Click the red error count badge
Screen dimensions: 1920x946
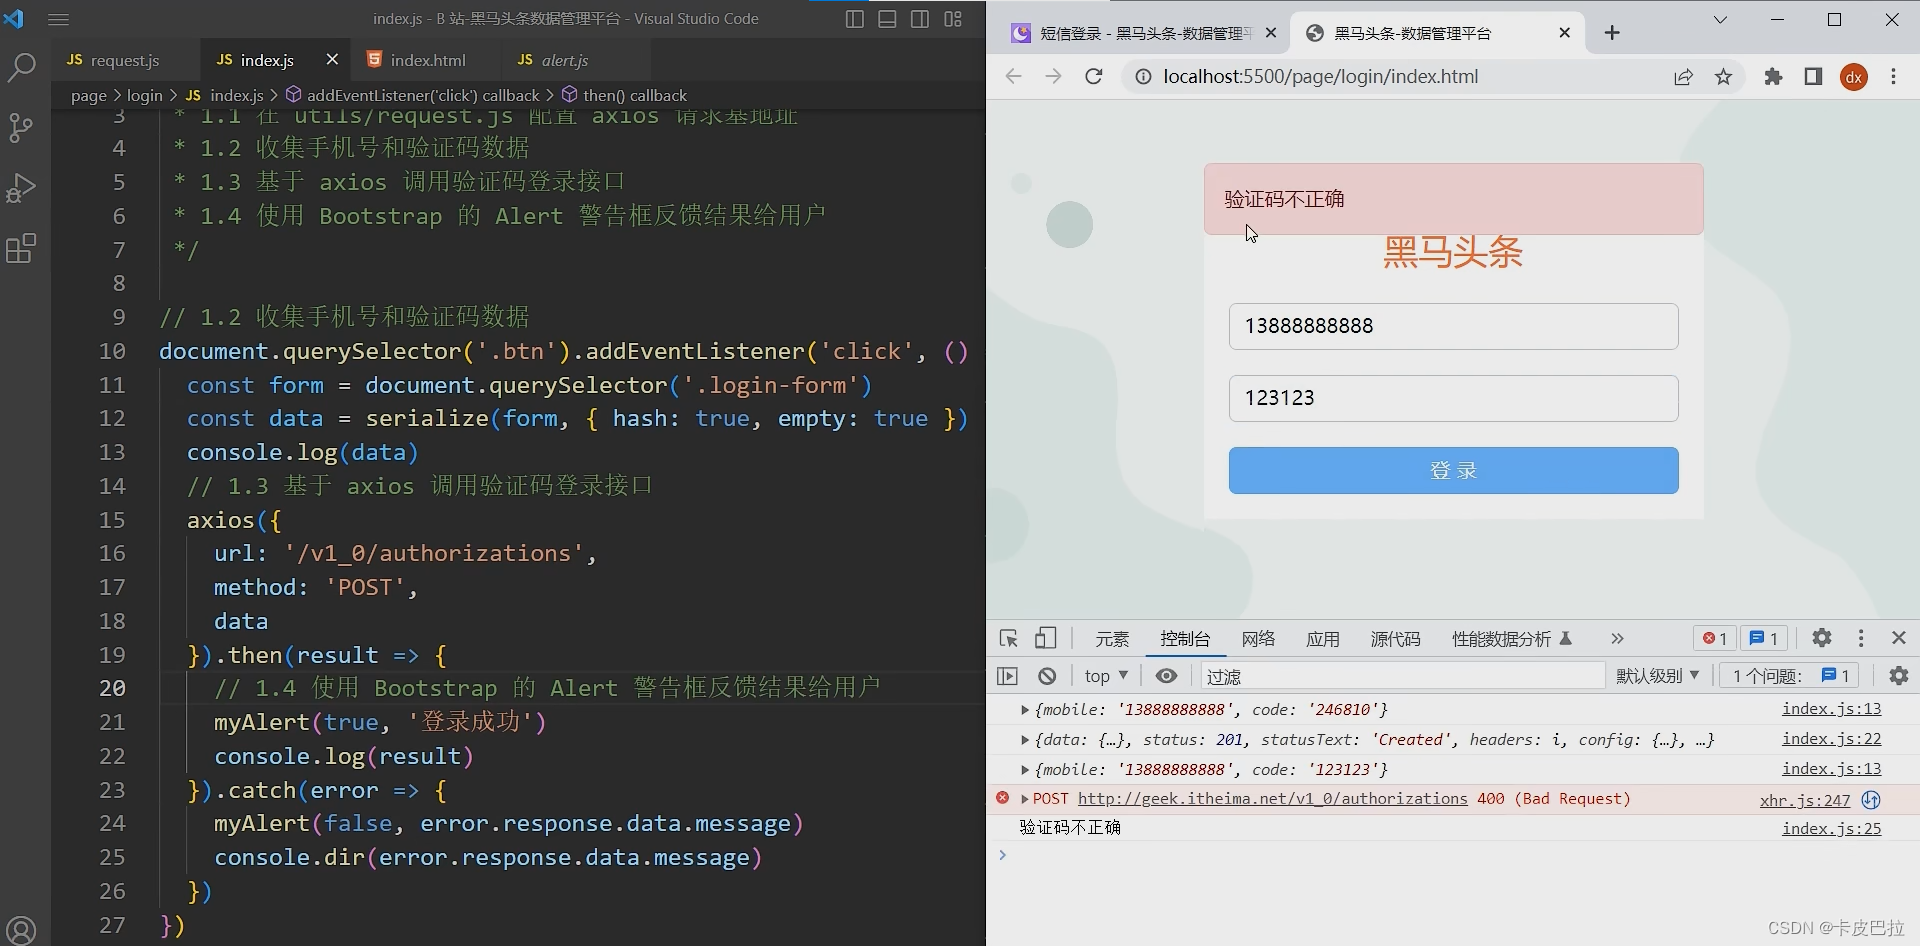click(1715, 638)
